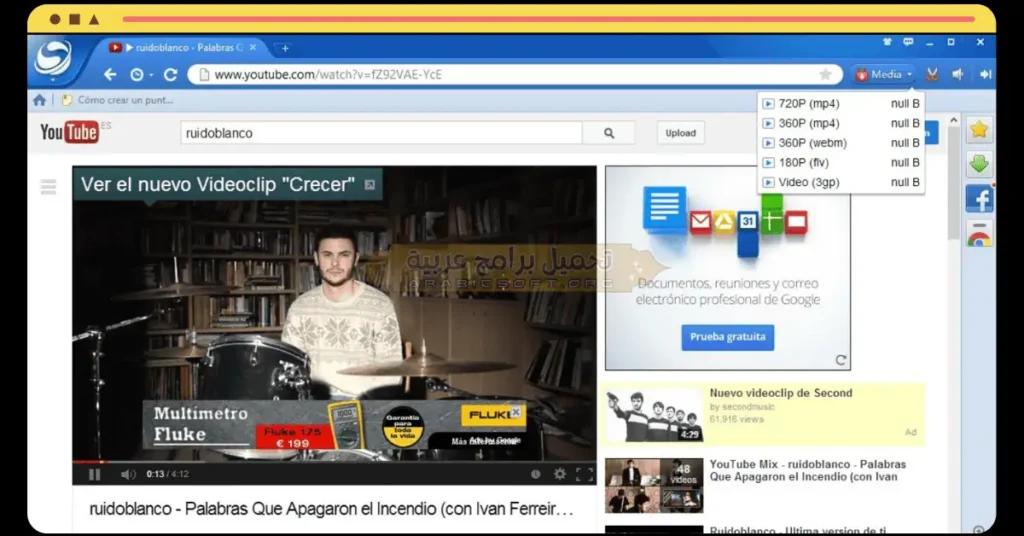
Task: Click the YouTube logo
Action: (69, 133)
